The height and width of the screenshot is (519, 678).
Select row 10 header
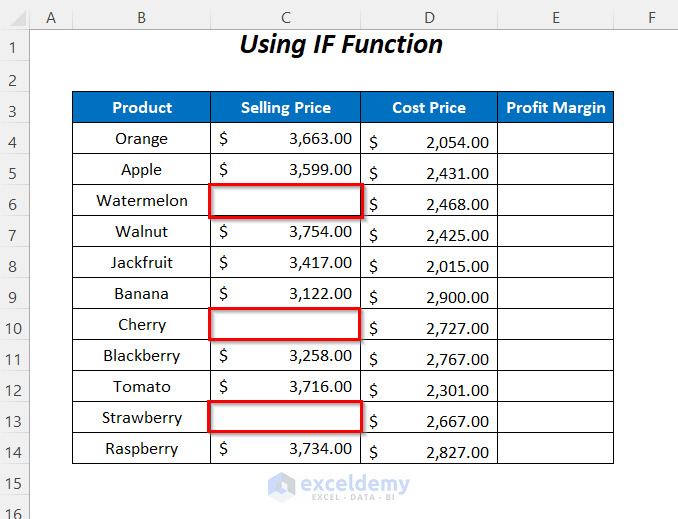14,325
